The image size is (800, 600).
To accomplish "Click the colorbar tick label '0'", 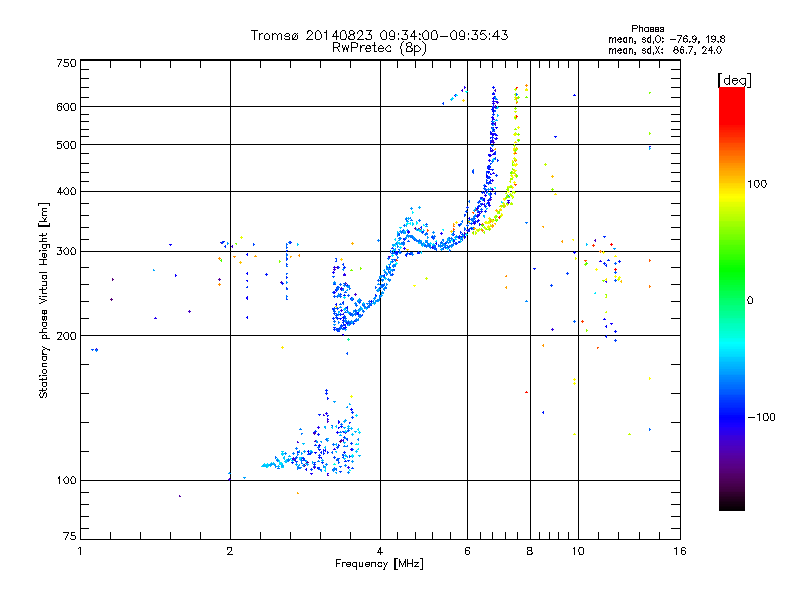I will (750, 300).
